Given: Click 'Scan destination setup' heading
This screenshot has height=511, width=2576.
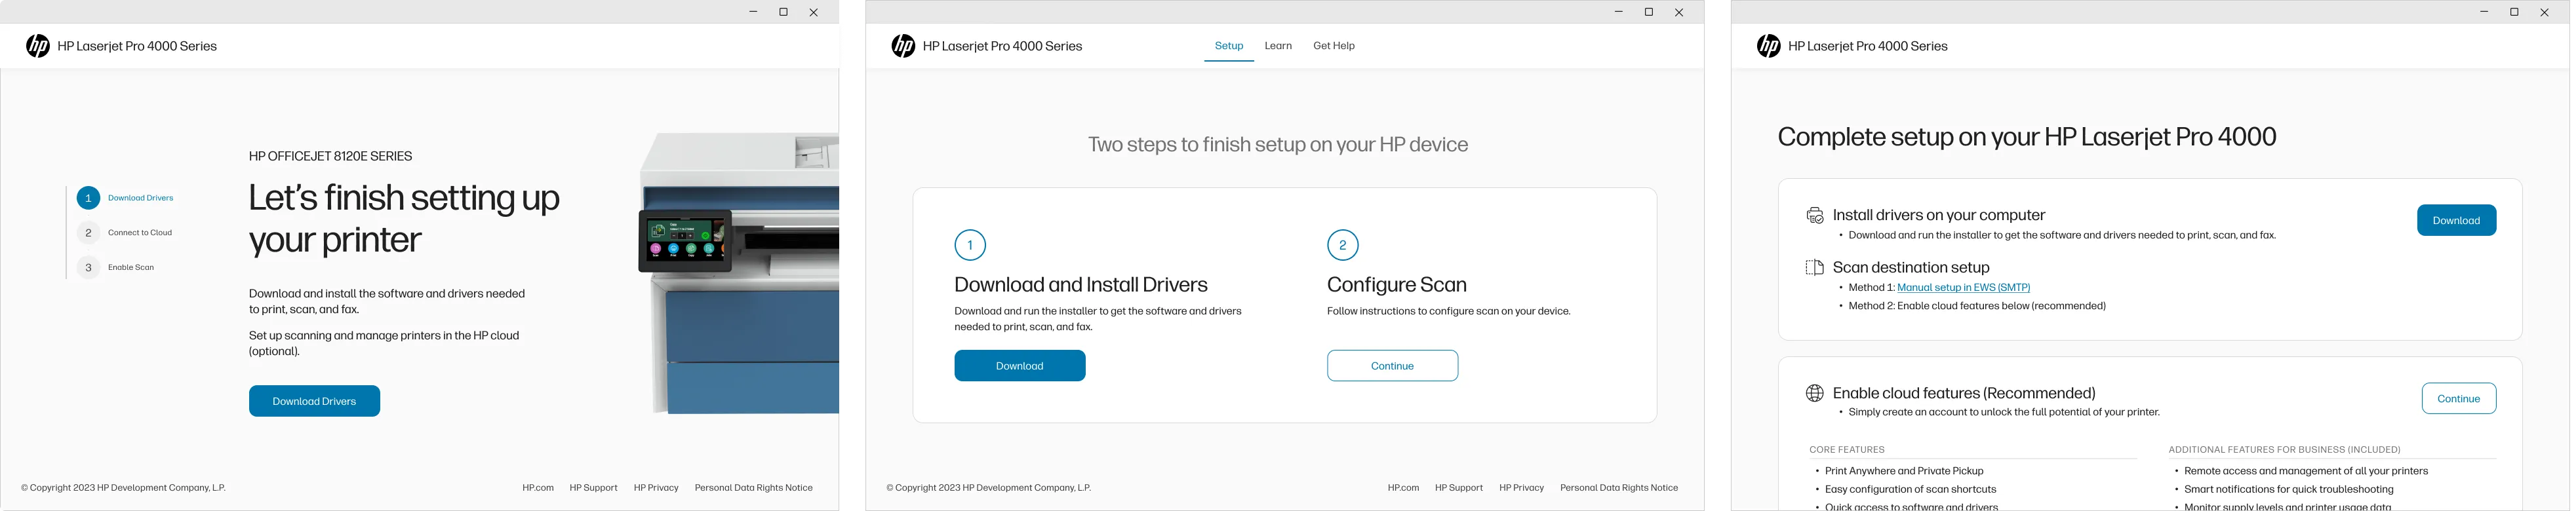Looking at the screenshot, I should (1911, 267).
